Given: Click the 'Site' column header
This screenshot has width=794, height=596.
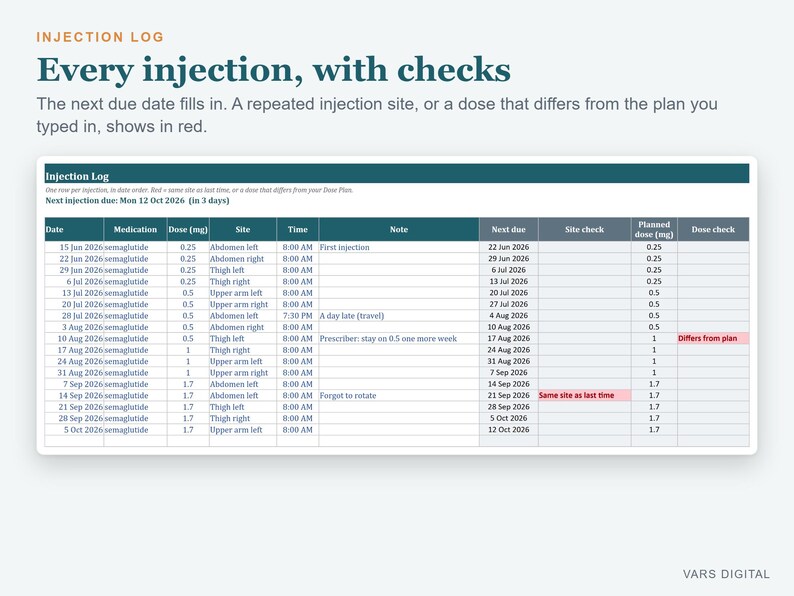Looking at the screenshot, I should 243,229.
